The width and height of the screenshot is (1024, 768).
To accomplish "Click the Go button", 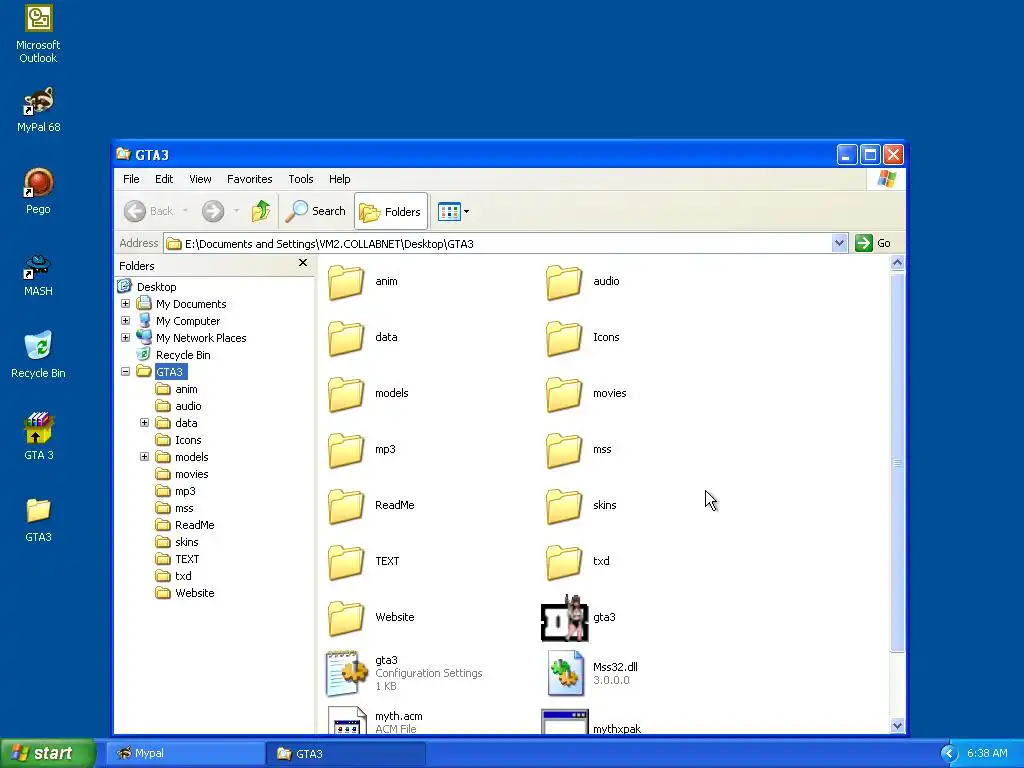I will tap(873, 244).
